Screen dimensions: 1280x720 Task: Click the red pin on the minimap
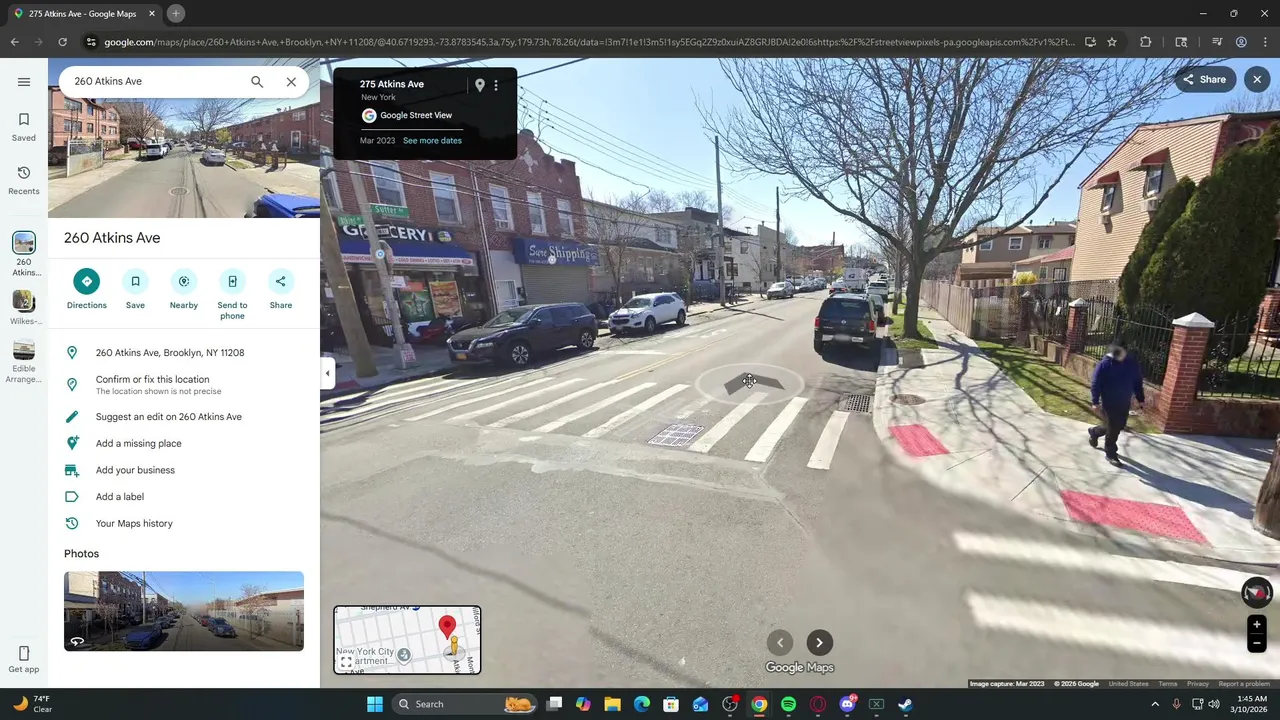[x=447, y=627]
